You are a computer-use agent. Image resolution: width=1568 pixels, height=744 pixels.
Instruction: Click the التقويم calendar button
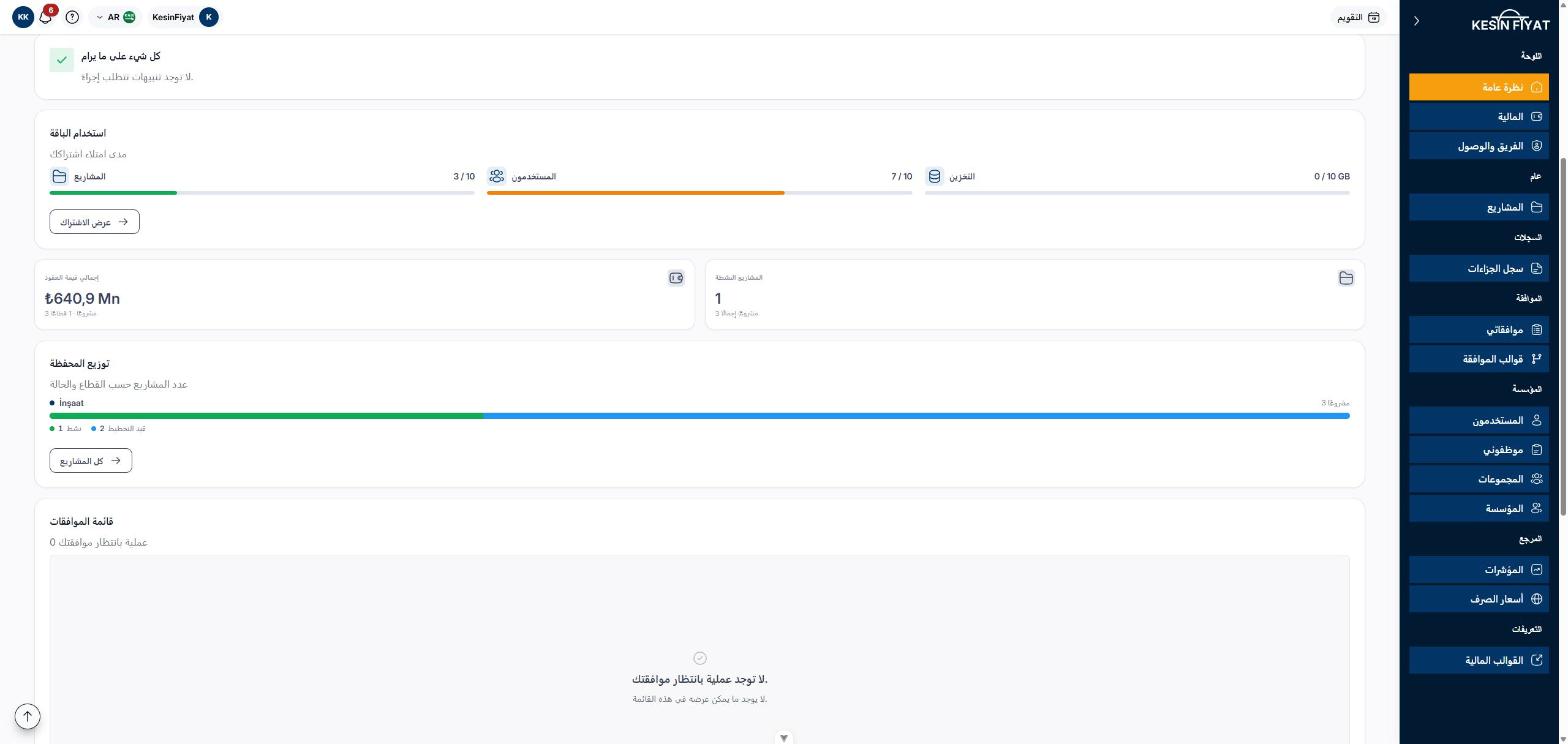tap(1358, 17)
